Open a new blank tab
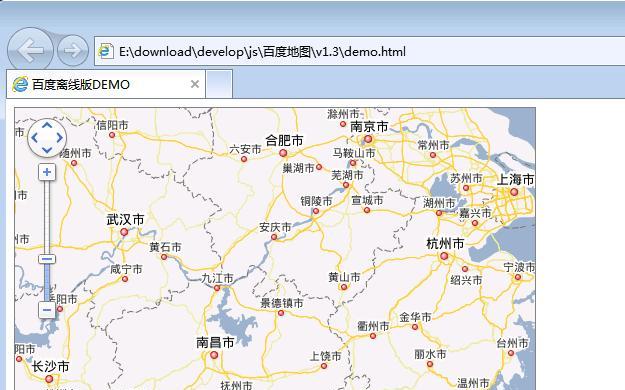This screenshot has height=390, width=625. click(x=219, y=84)
